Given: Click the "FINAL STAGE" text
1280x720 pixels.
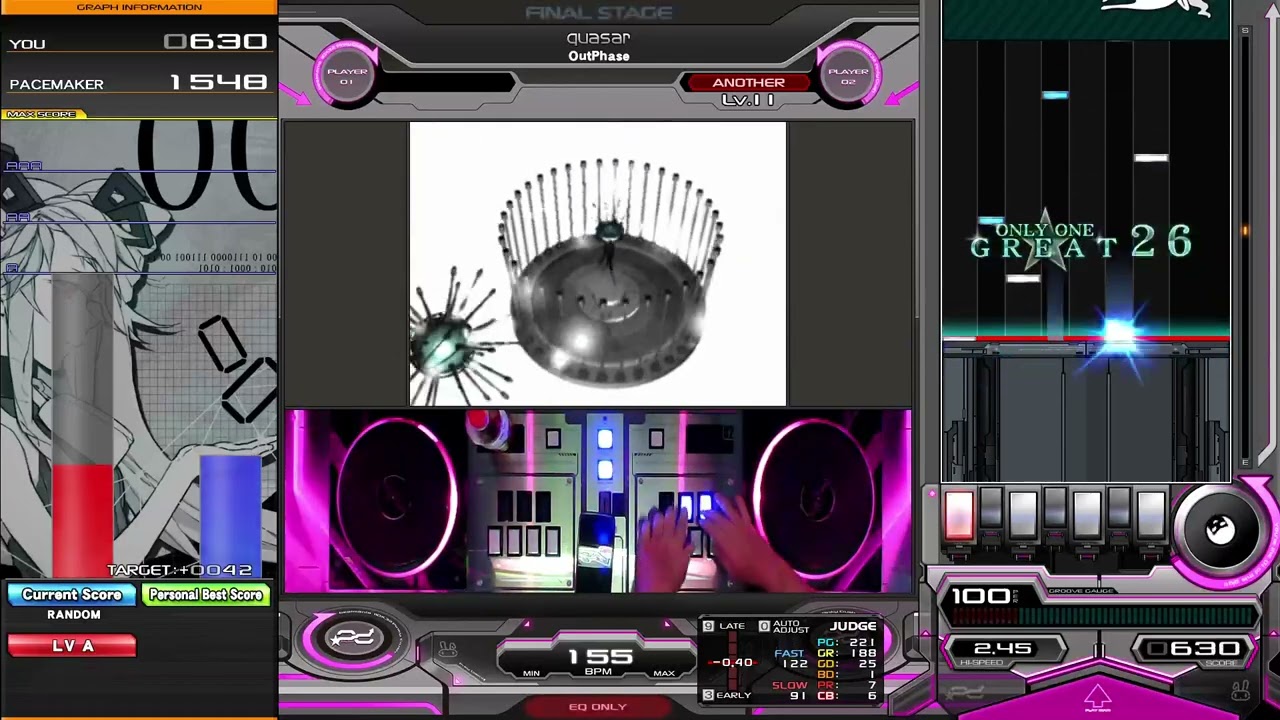Looking at the screenshot, I should [x=599, y=12].
